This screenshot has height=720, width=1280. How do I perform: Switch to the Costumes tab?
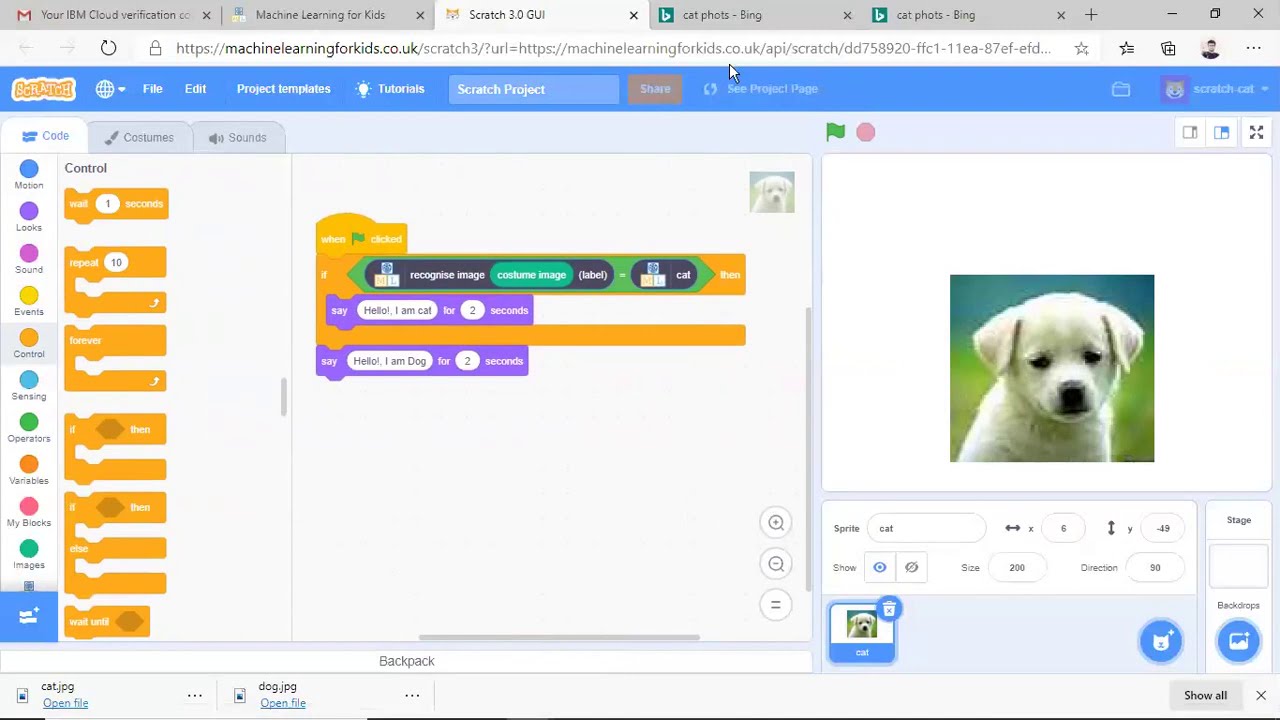(138, 137)
